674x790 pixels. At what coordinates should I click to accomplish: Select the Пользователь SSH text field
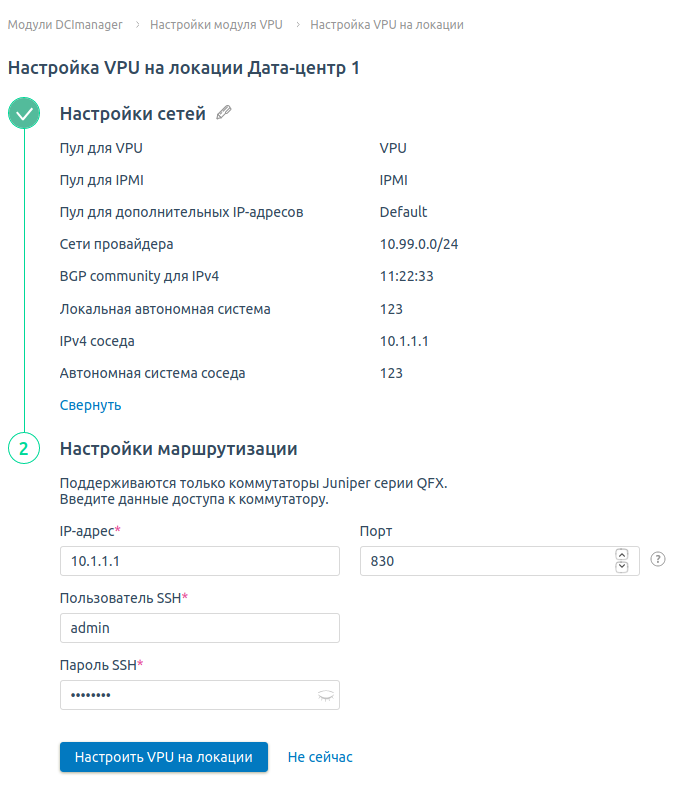199,628
